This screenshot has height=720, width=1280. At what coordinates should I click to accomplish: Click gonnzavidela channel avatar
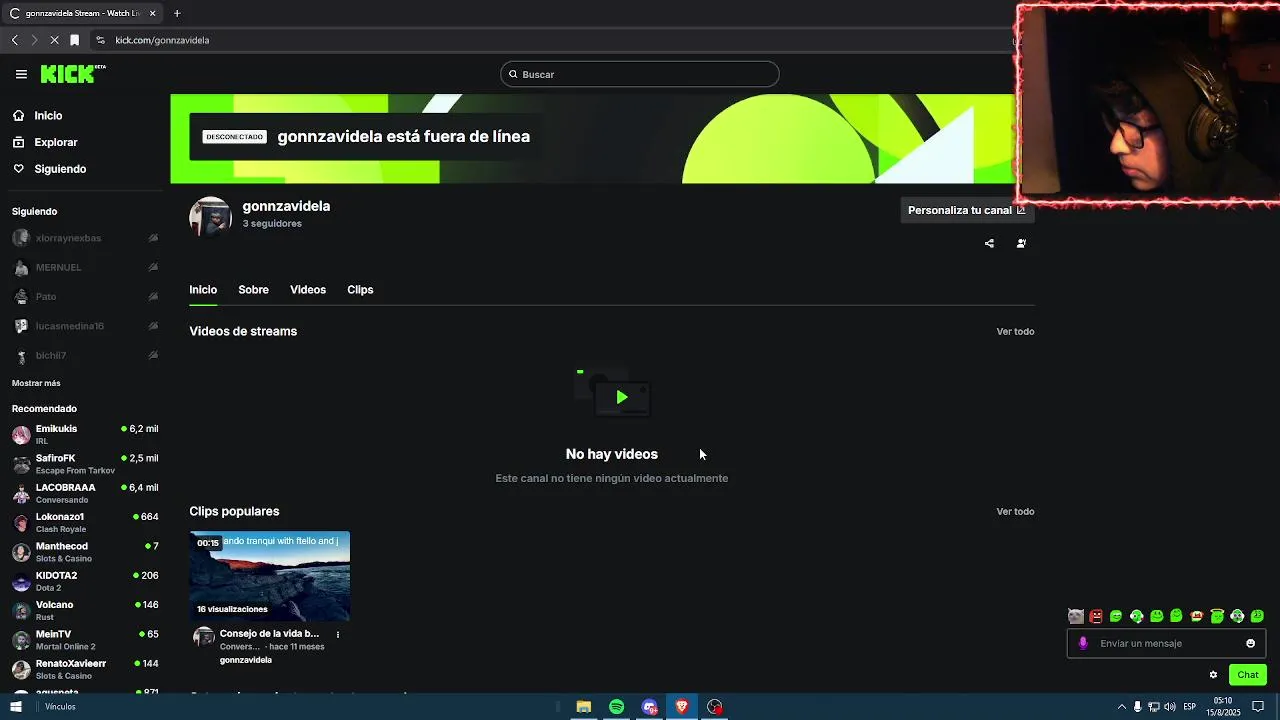click(x=210, y=217)
